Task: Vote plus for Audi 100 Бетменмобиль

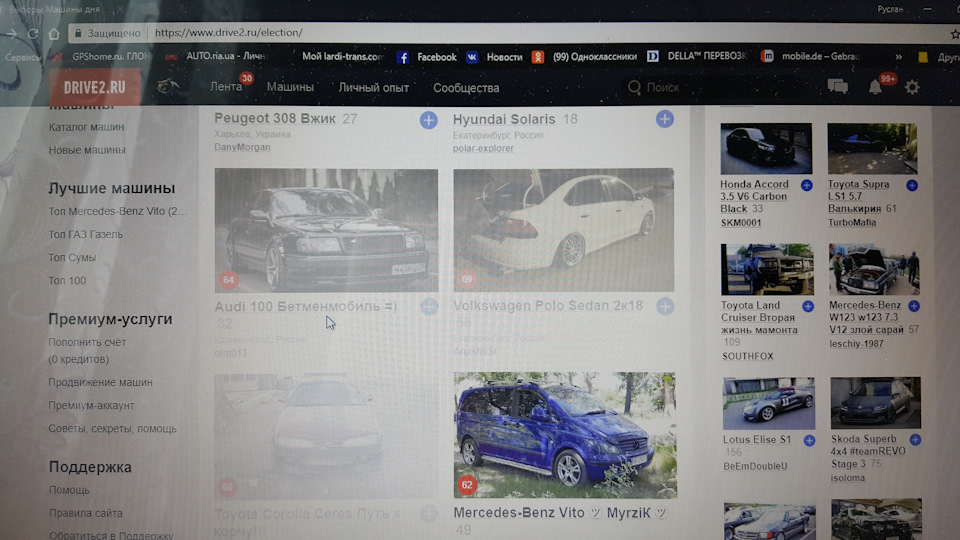Action: click(429, 307)
